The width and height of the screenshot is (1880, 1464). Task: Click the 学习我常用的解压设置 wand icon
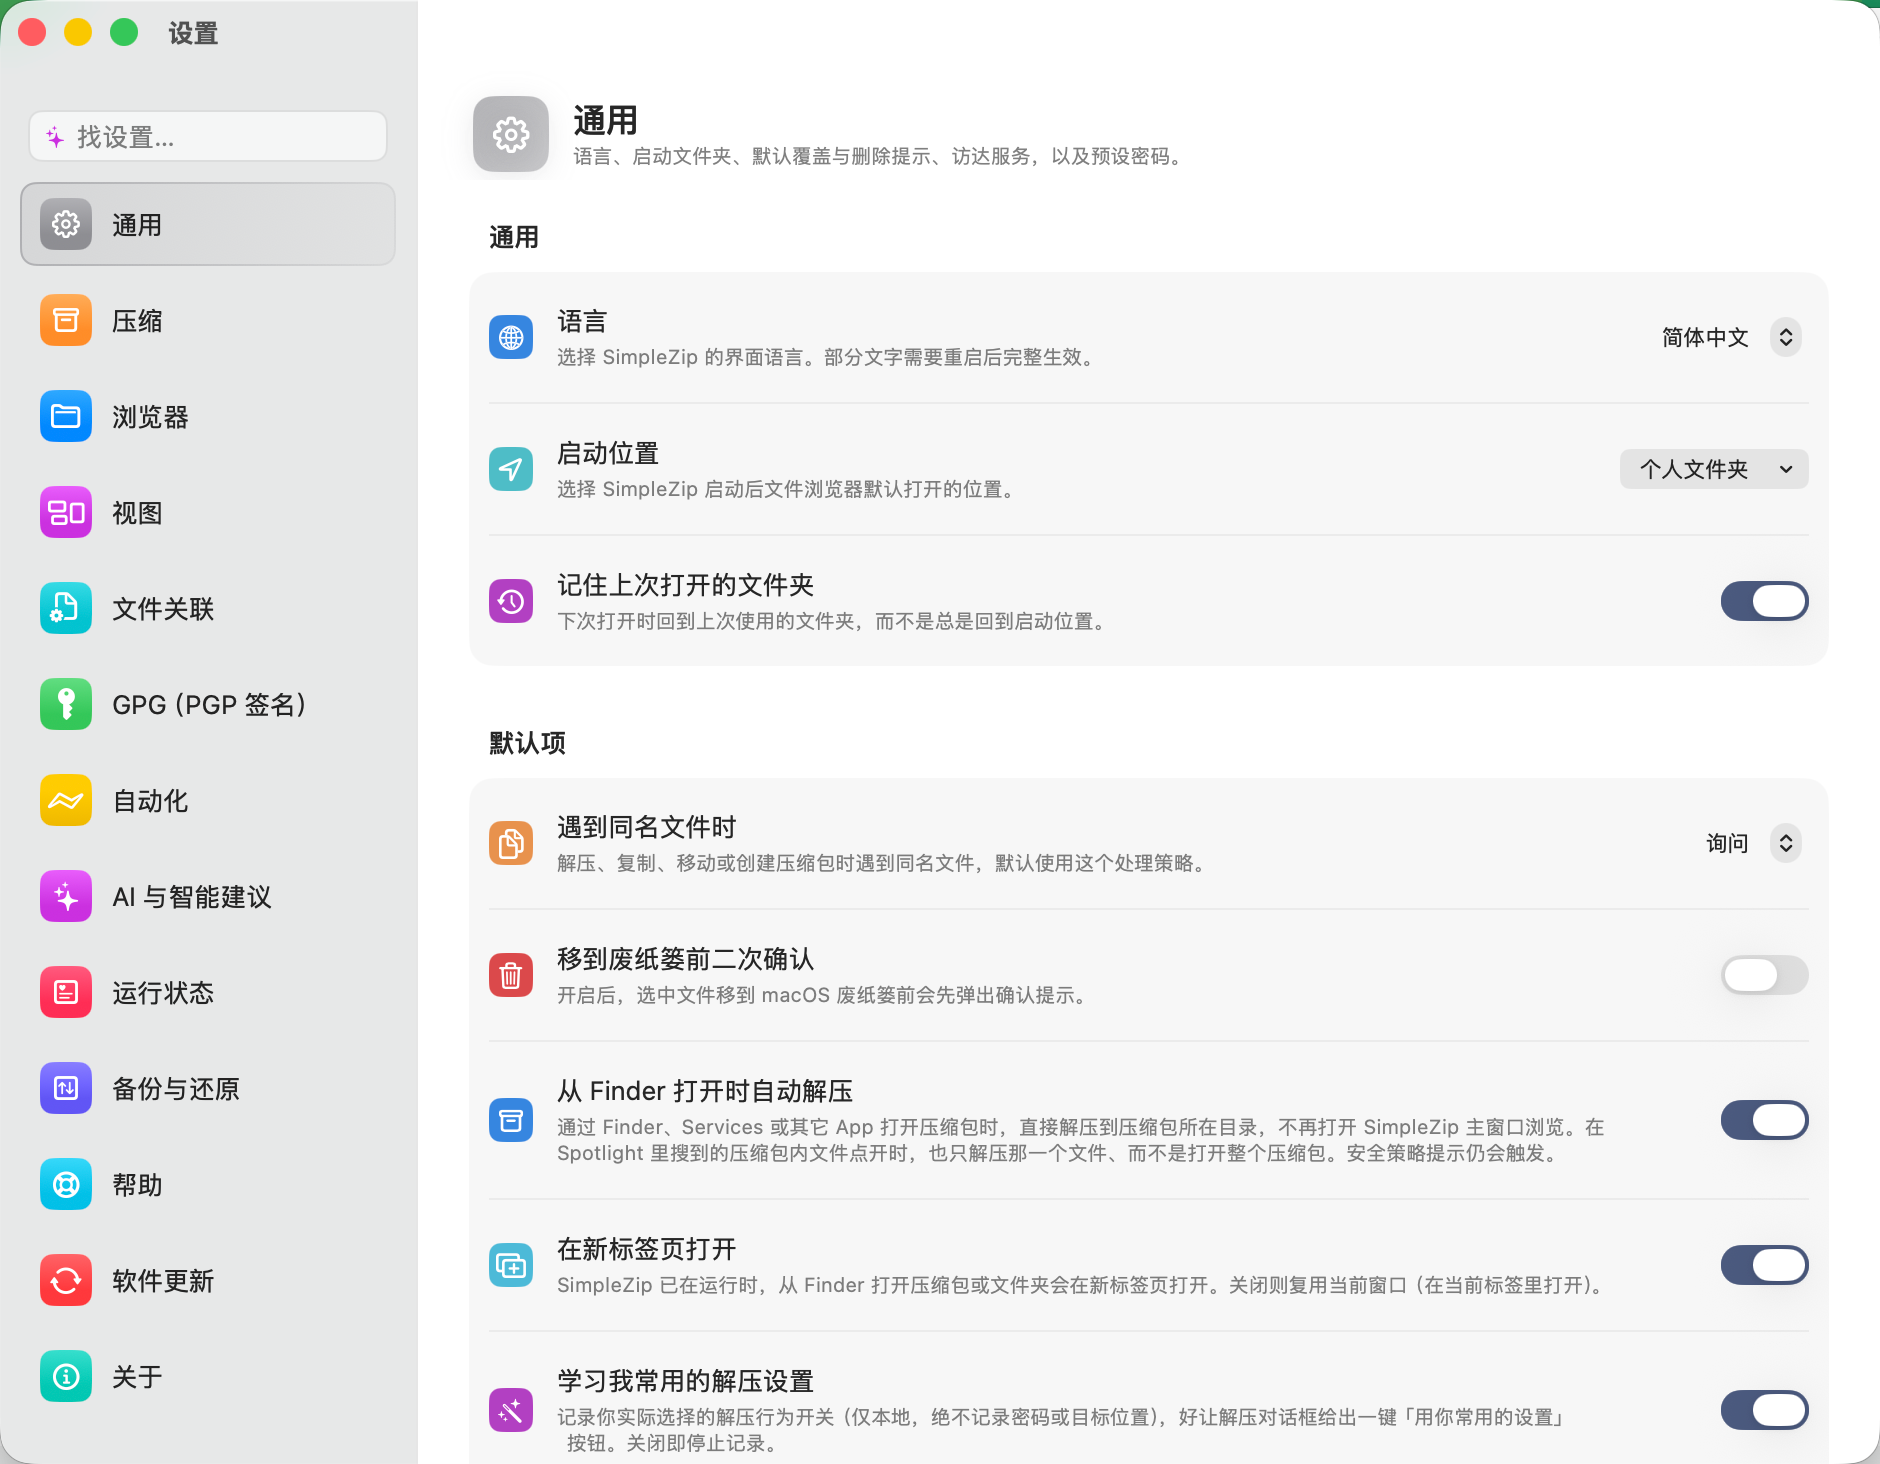point(511,1410)
